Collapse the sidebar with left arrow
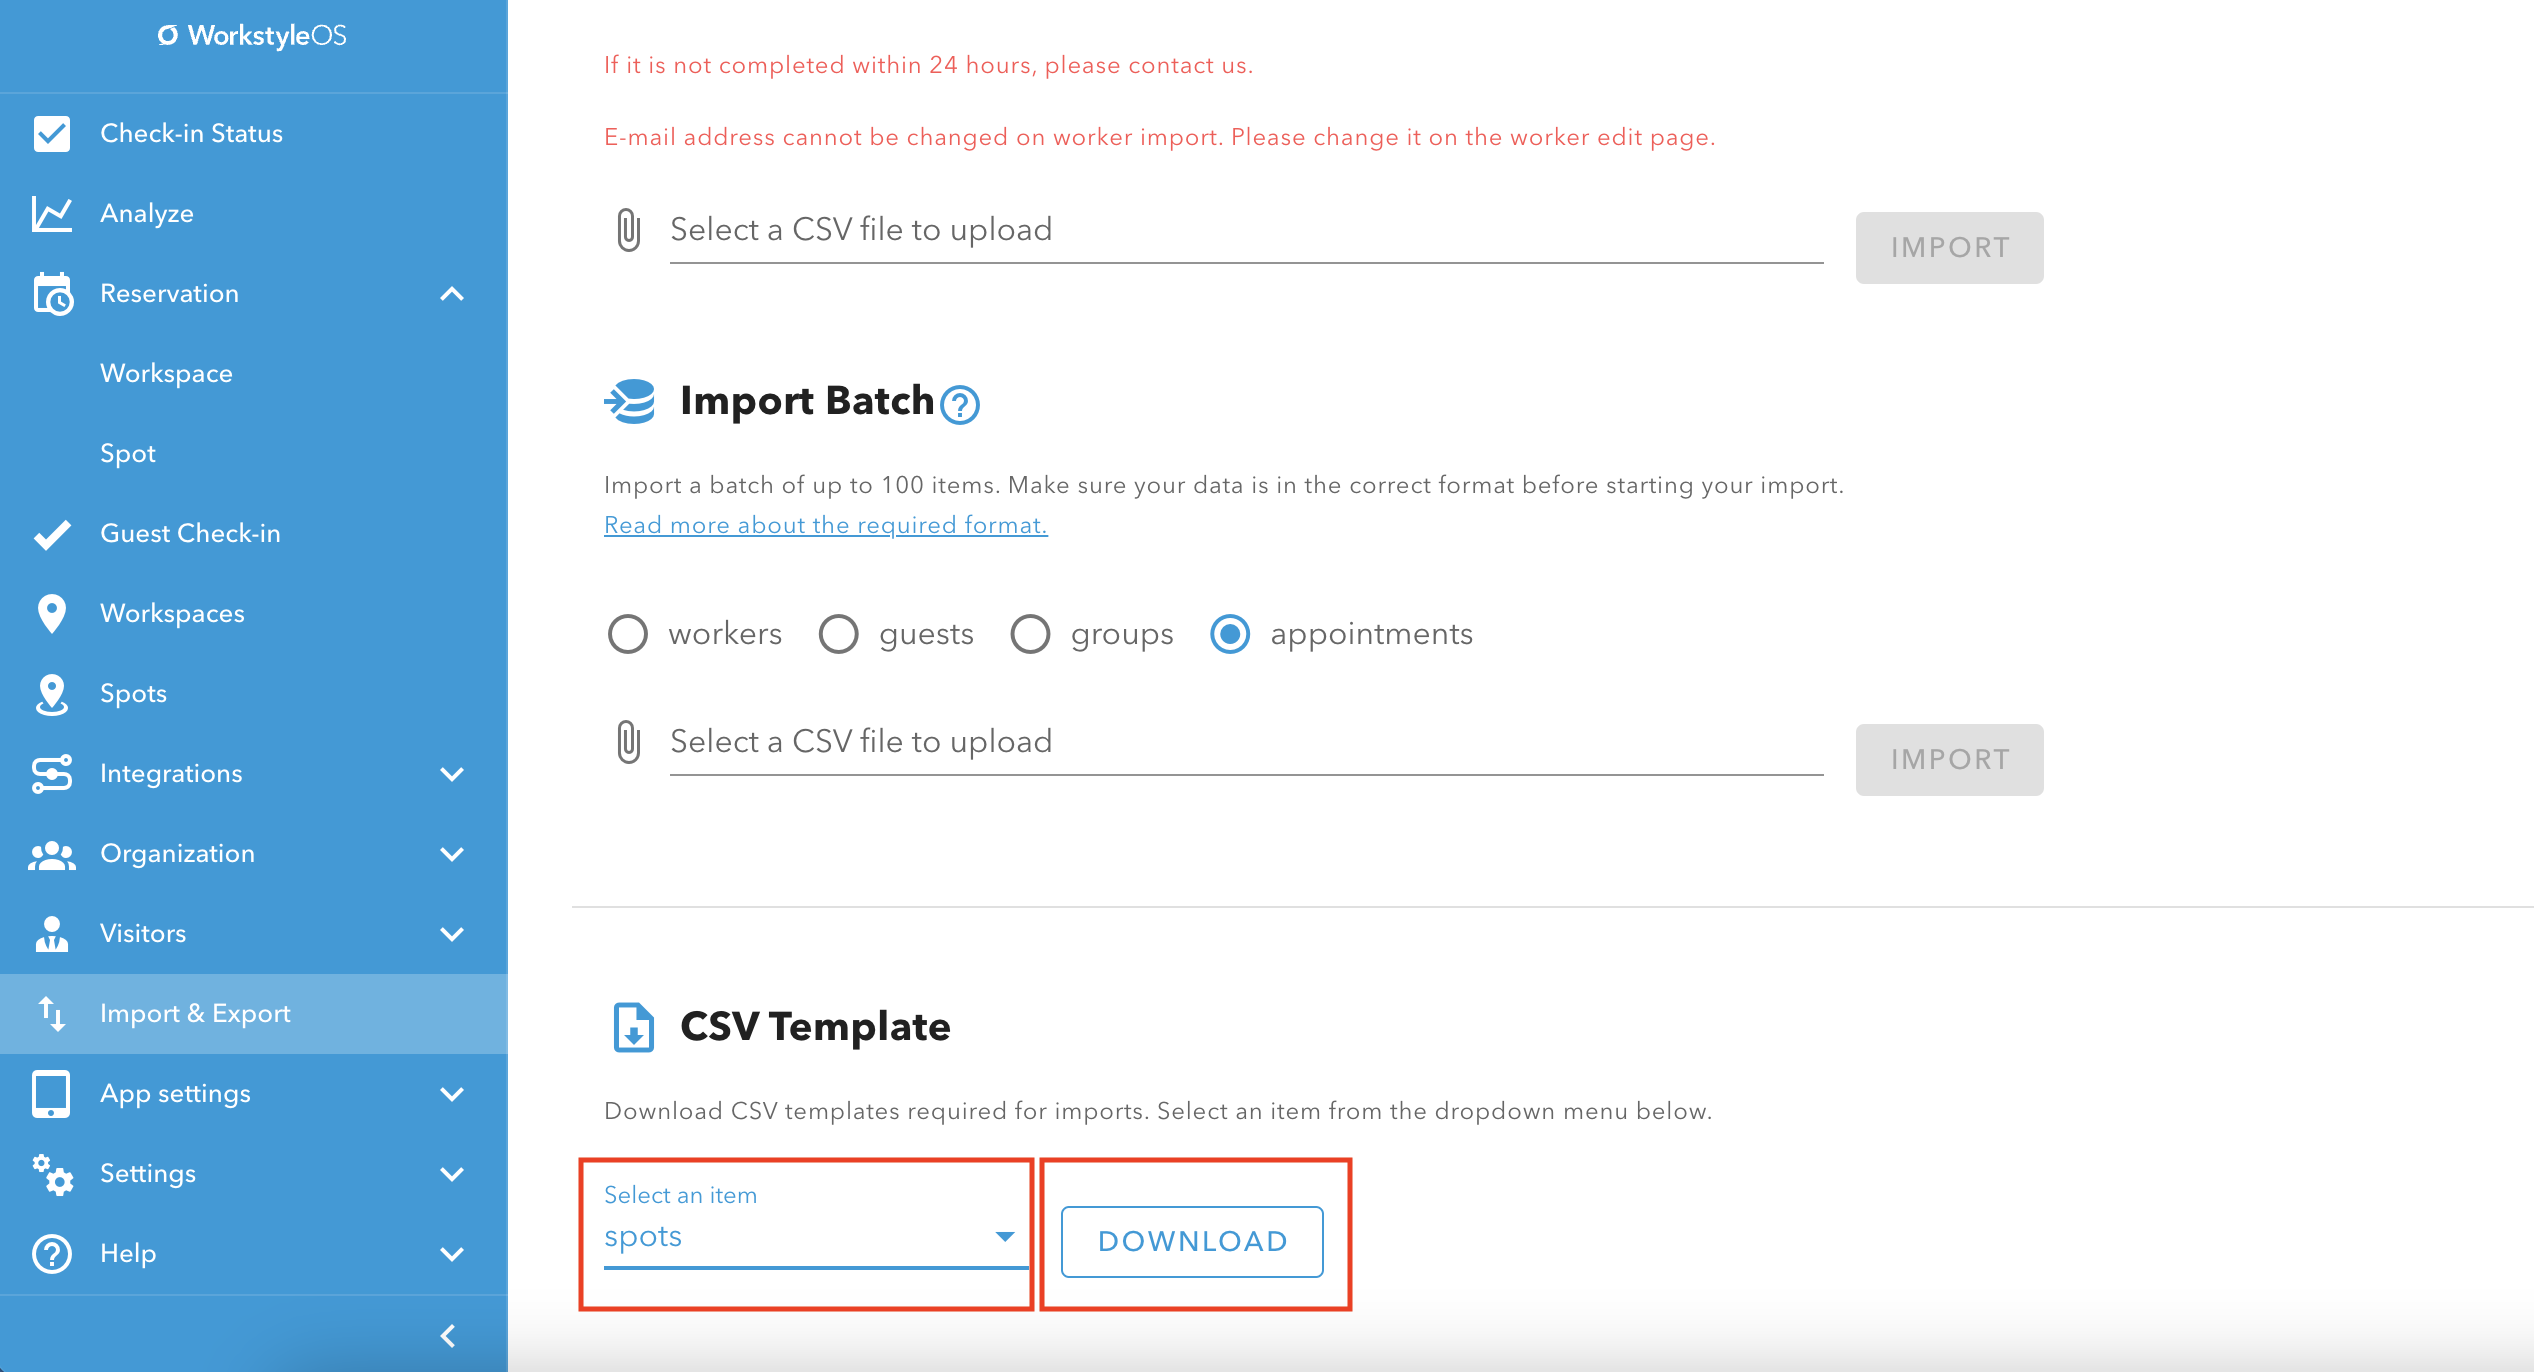Screen dimensions: 2534x1372 coord(448,1336)
